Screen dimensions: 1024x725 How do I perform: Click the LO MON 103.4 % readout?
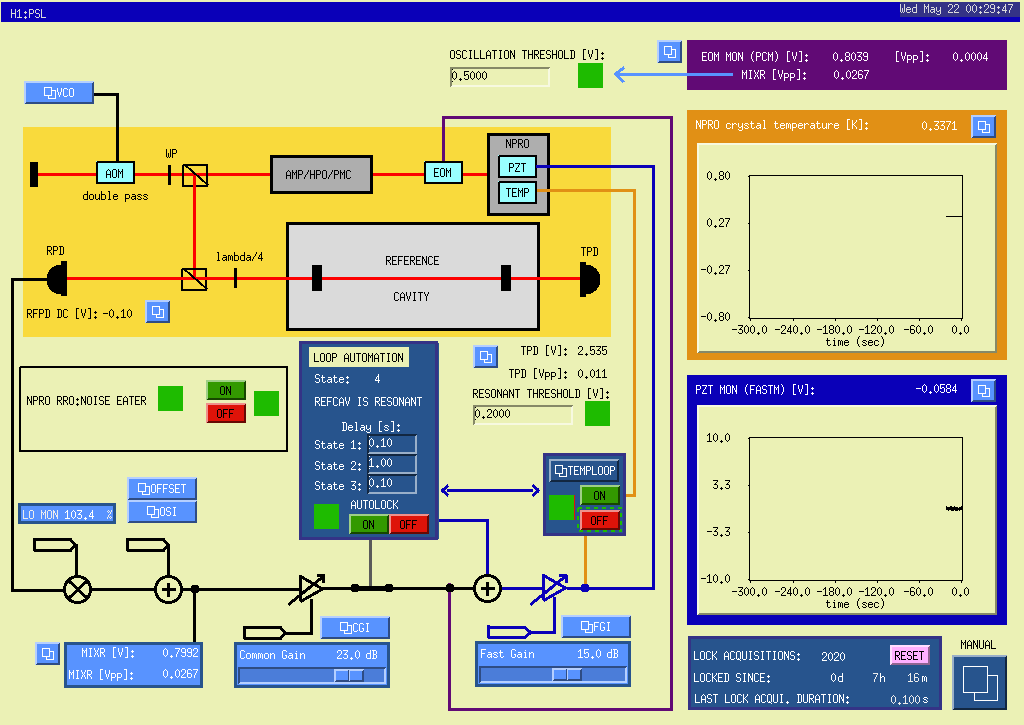(x=67, y=514)
